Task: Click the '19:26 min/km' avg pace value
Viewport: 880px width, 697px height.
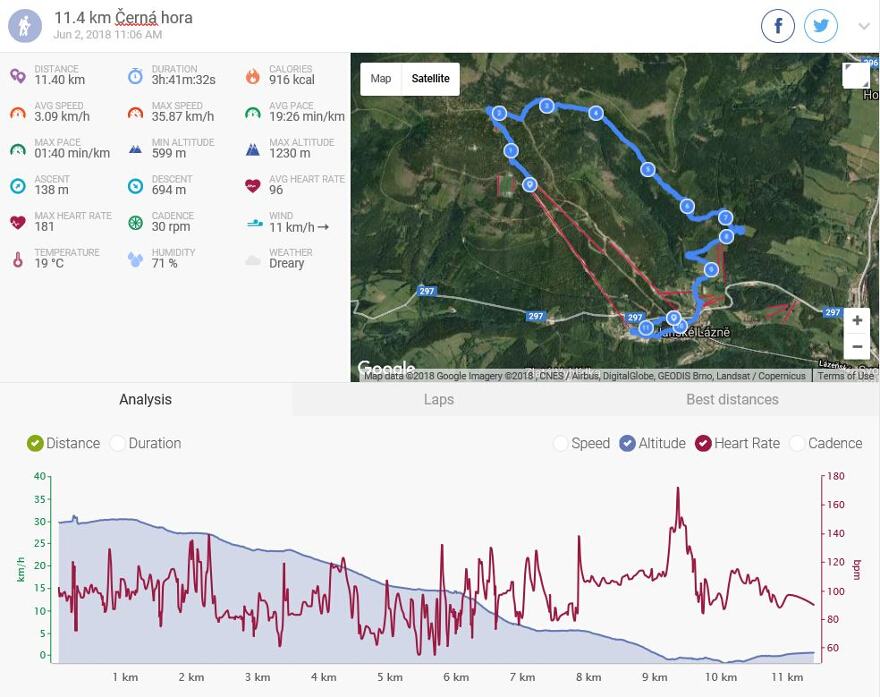Action: tap(307, 117)
